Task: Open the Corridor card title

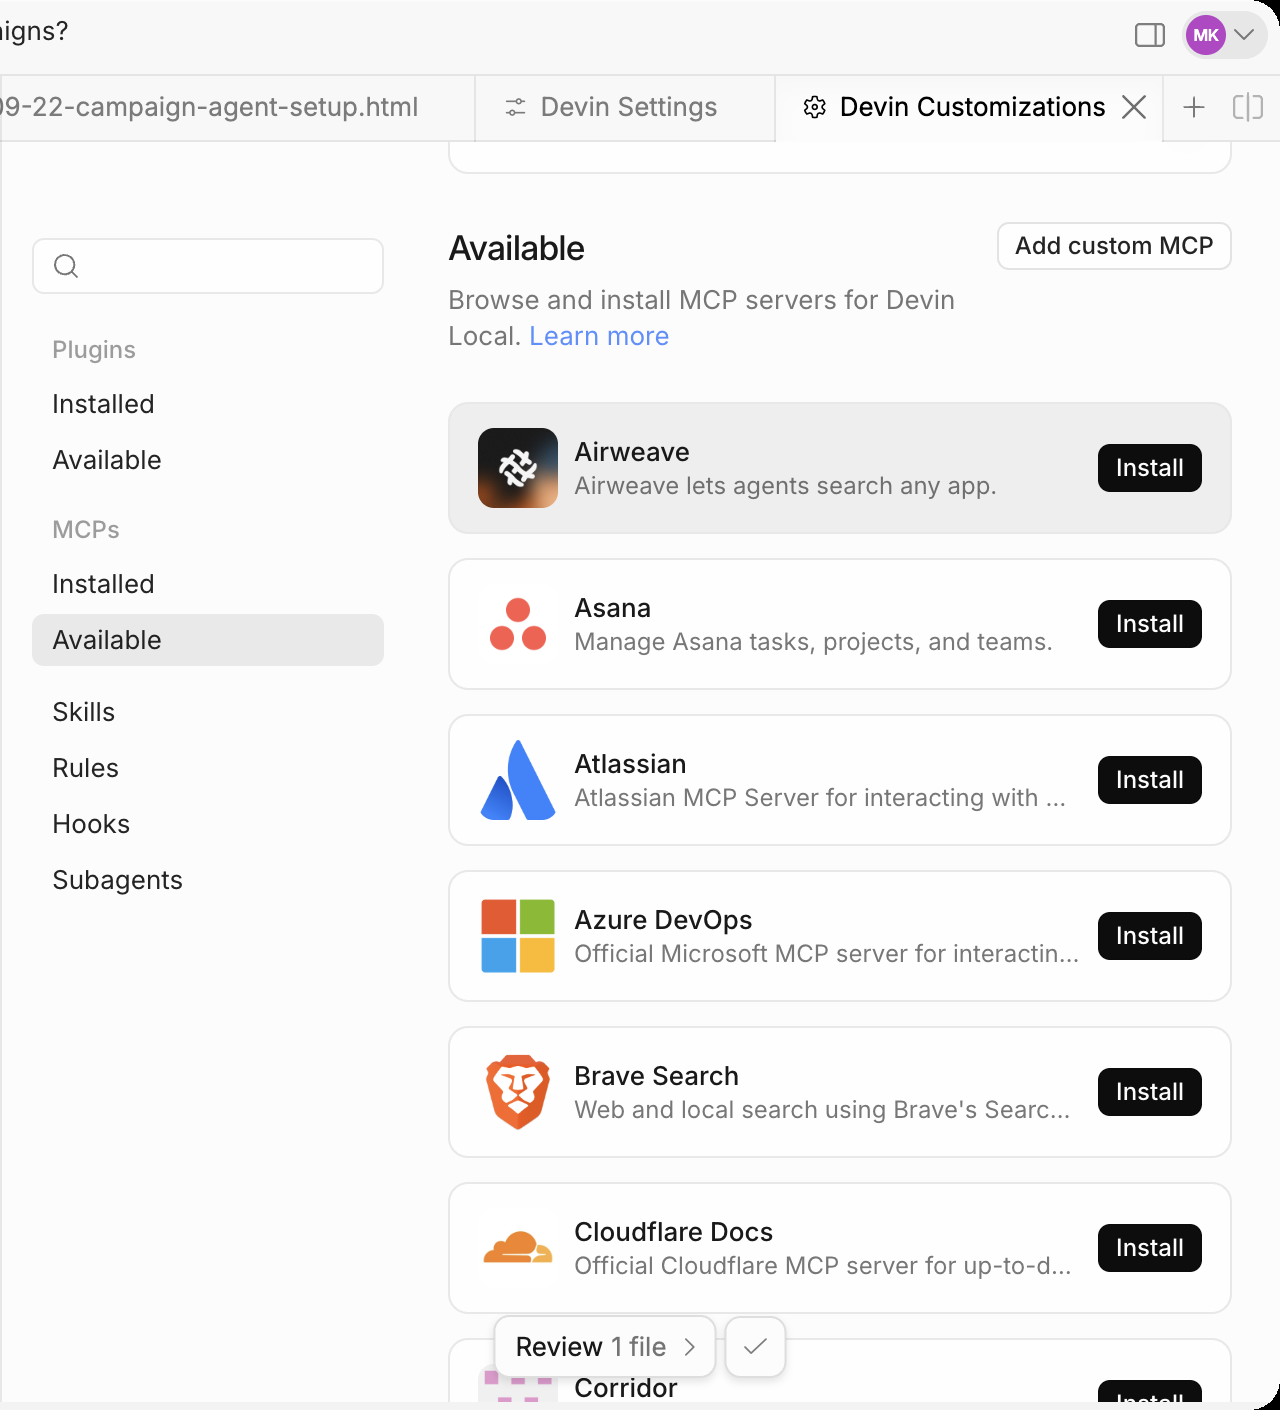Action: click(x=626, y=1388)
